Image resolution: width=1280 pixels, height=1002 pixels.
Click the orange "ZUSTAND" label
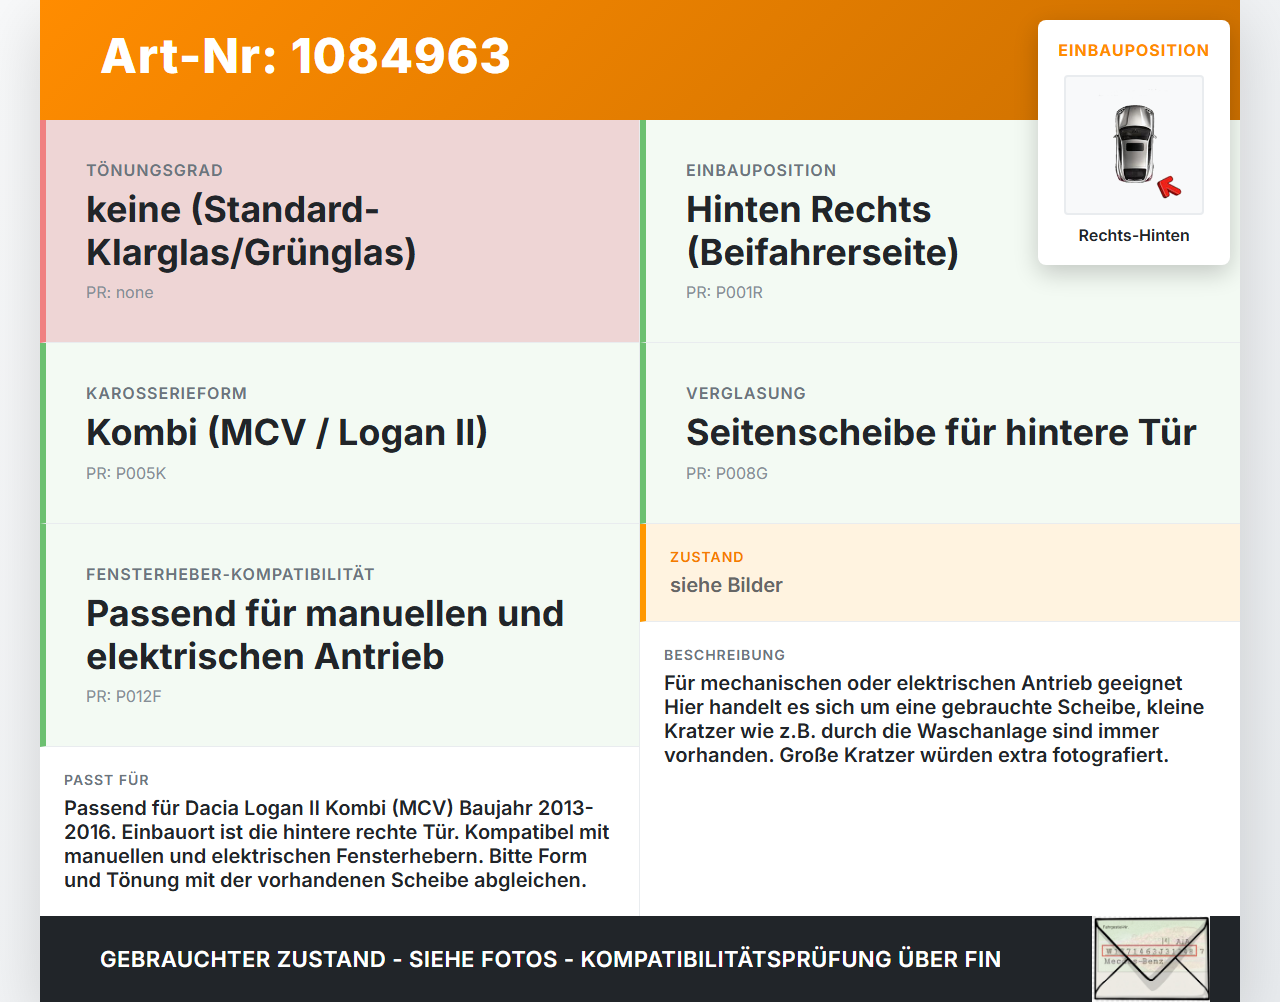[707, 557]
